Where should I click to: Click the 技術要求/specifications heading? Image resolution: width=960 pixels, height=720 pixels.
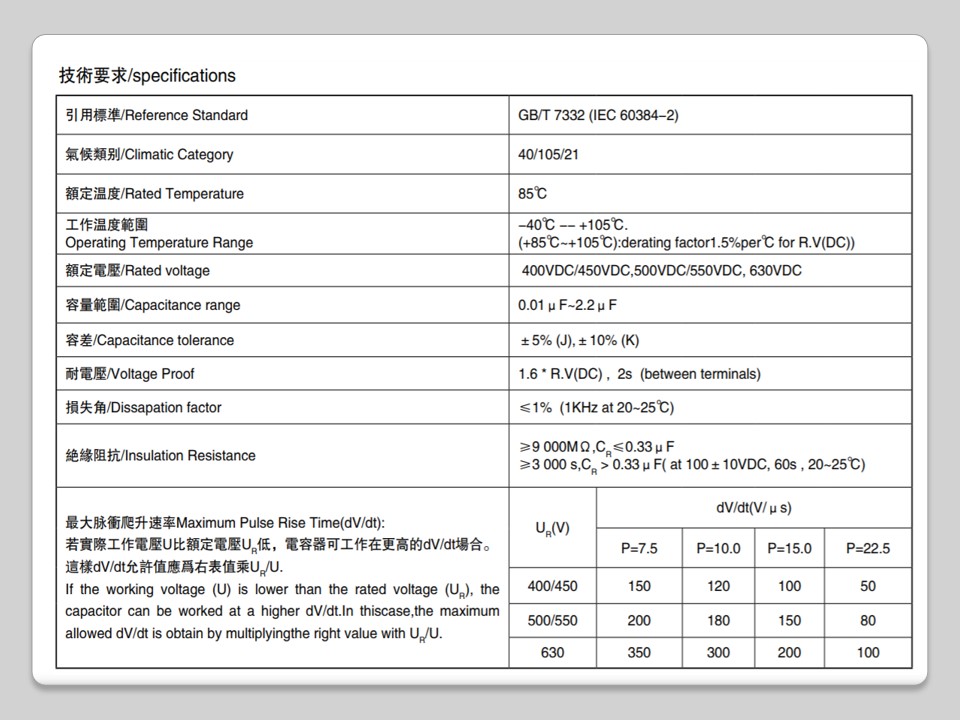[x=147, y=76]
